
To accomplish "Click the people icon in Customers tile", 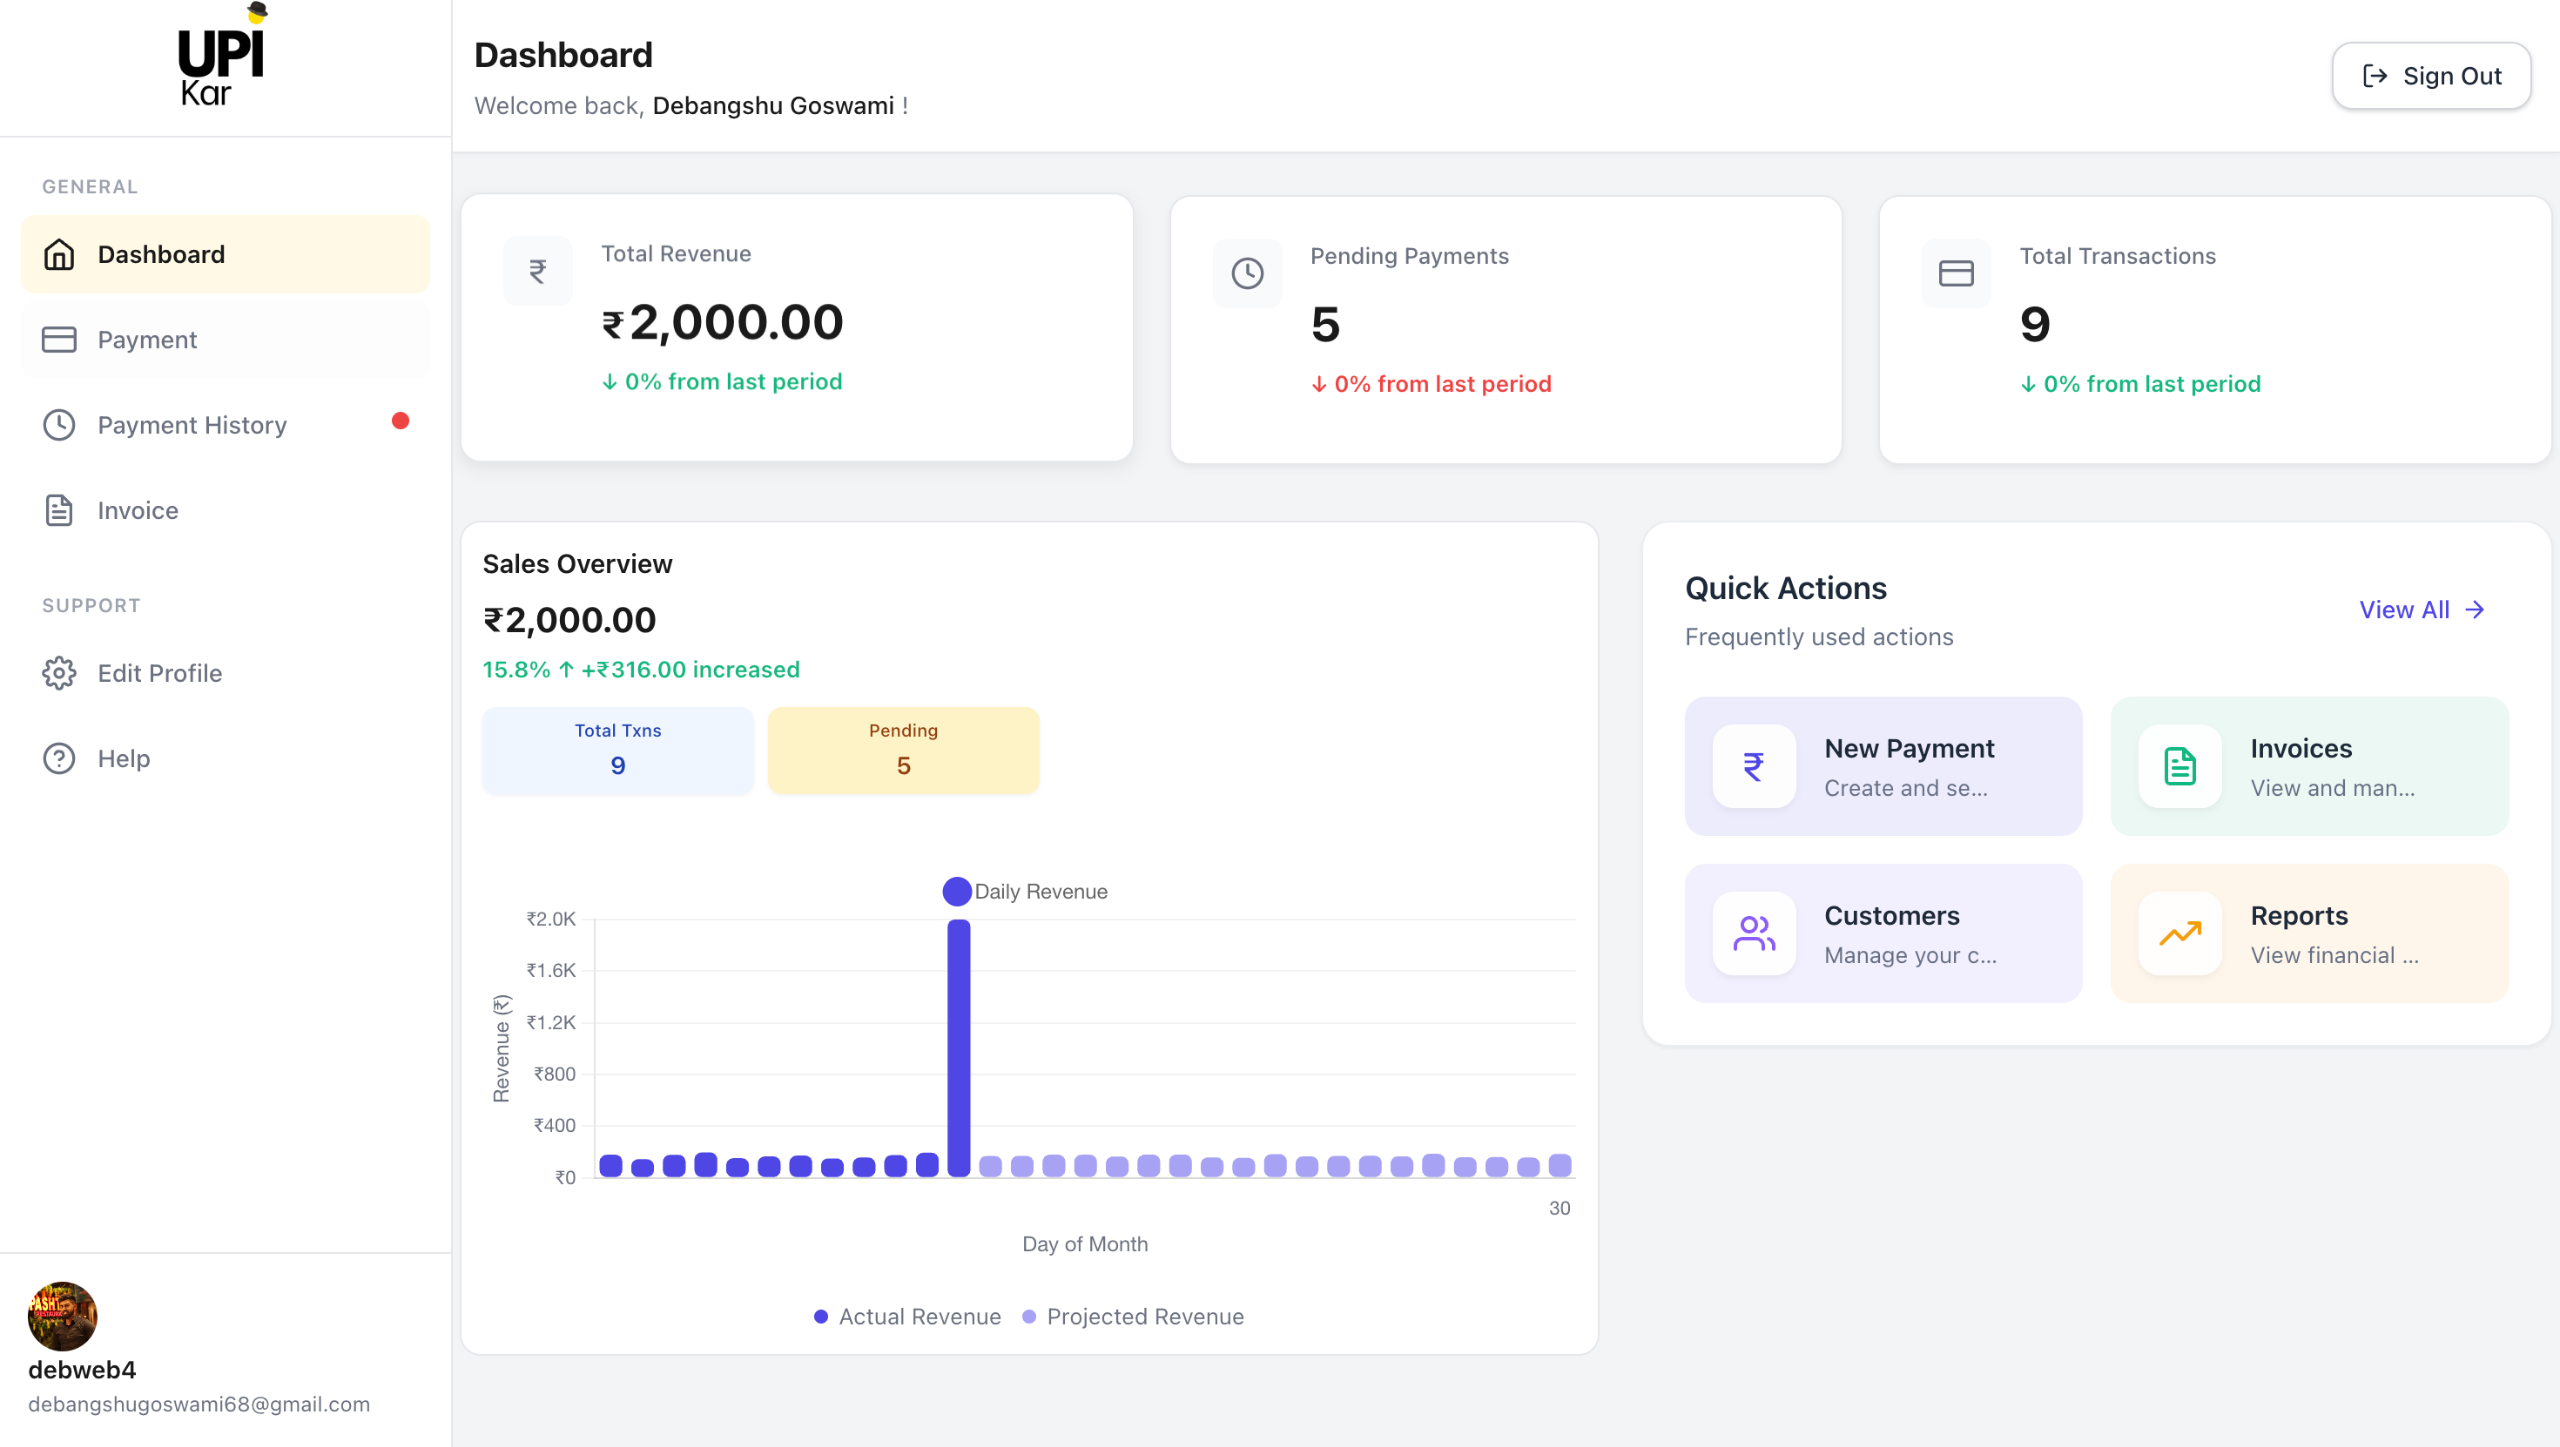I will (1753, 933).
